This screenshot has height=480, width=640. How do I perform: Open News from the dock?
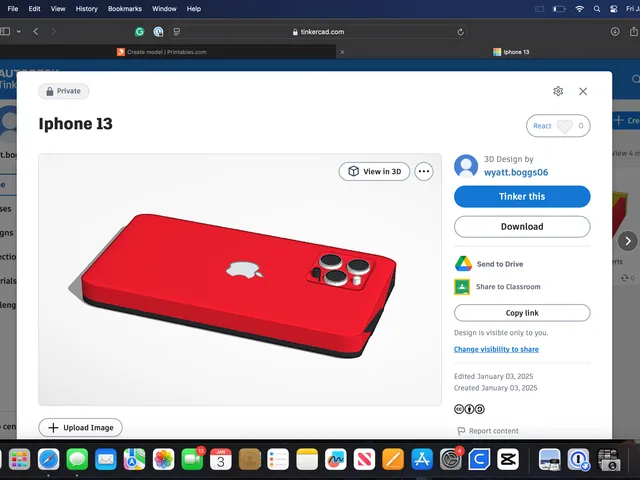364,460
